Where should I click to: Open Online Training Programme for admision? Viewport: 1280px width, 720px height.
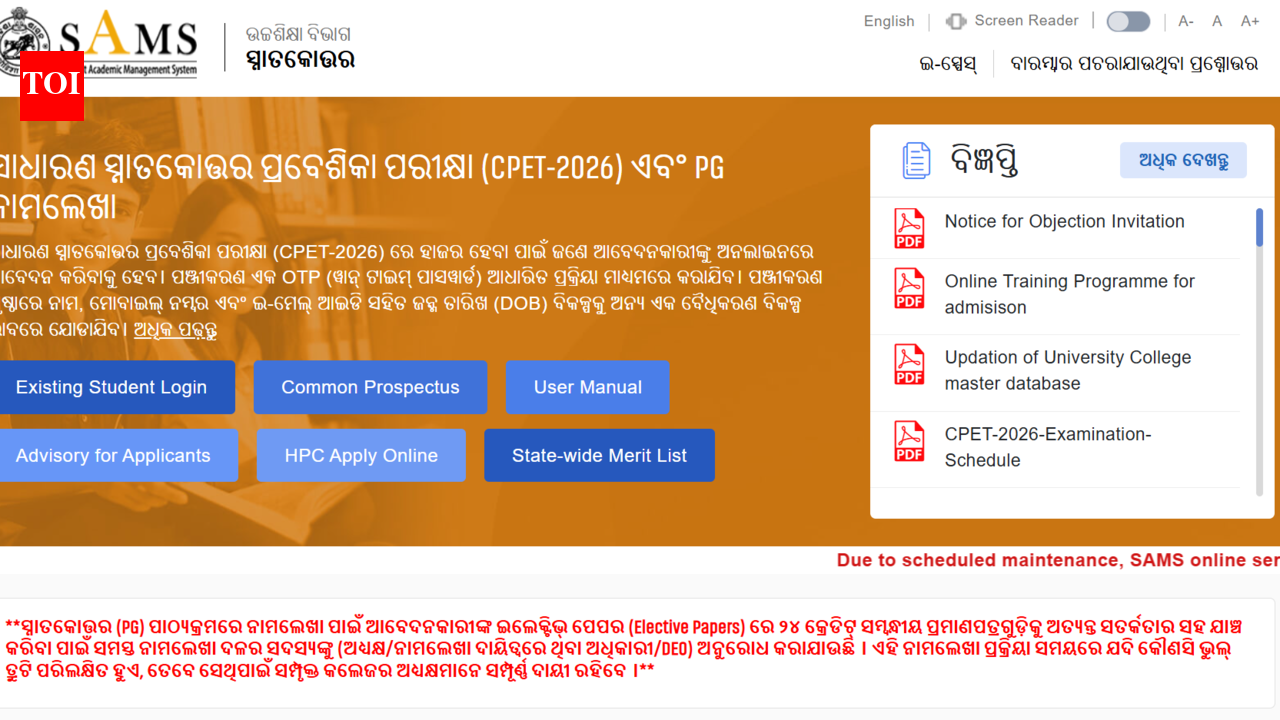(1070, 294)
